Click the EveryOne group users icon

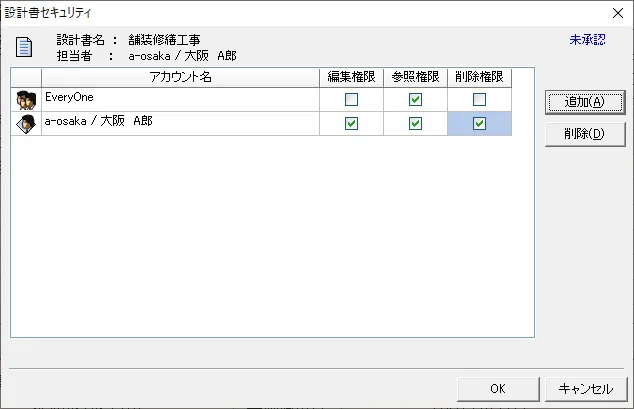[x=26, y=100]
